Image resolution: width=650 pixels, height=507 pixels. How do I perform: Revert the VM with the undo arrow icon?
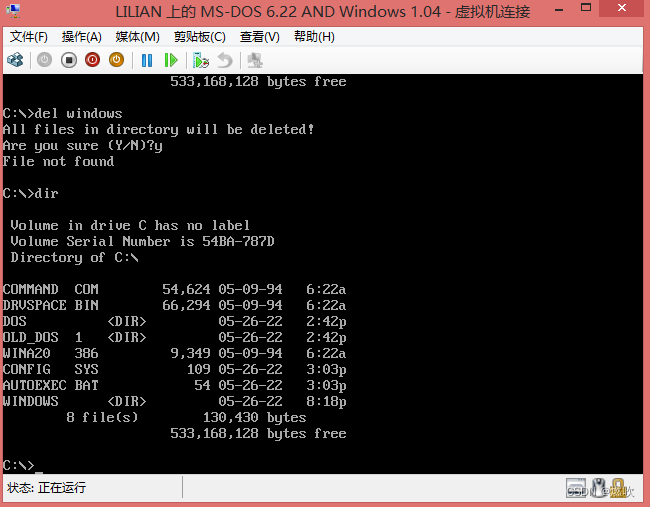coord(225,61)
